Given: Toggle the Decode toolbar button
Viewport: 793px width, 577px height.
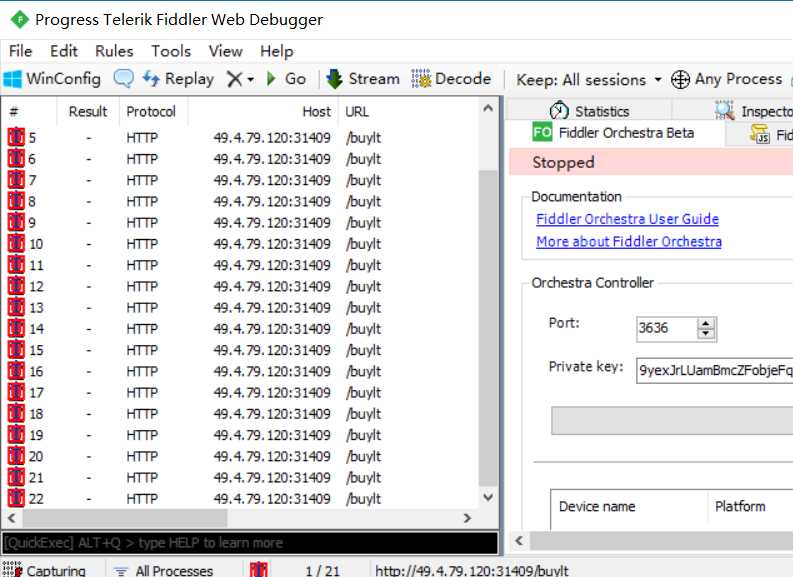Looking at the screenshot, I should pyautogui.click(x=451, y=79).
